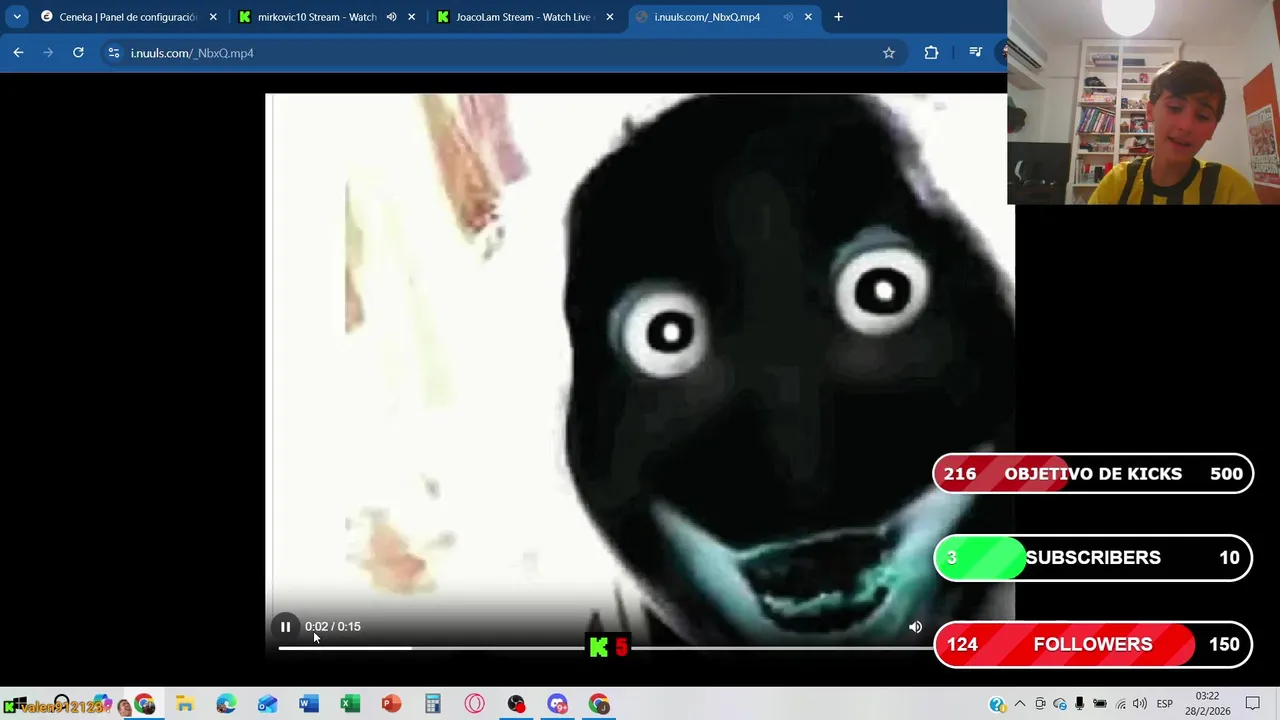Pause the video with the pause button

click(285, 627)
